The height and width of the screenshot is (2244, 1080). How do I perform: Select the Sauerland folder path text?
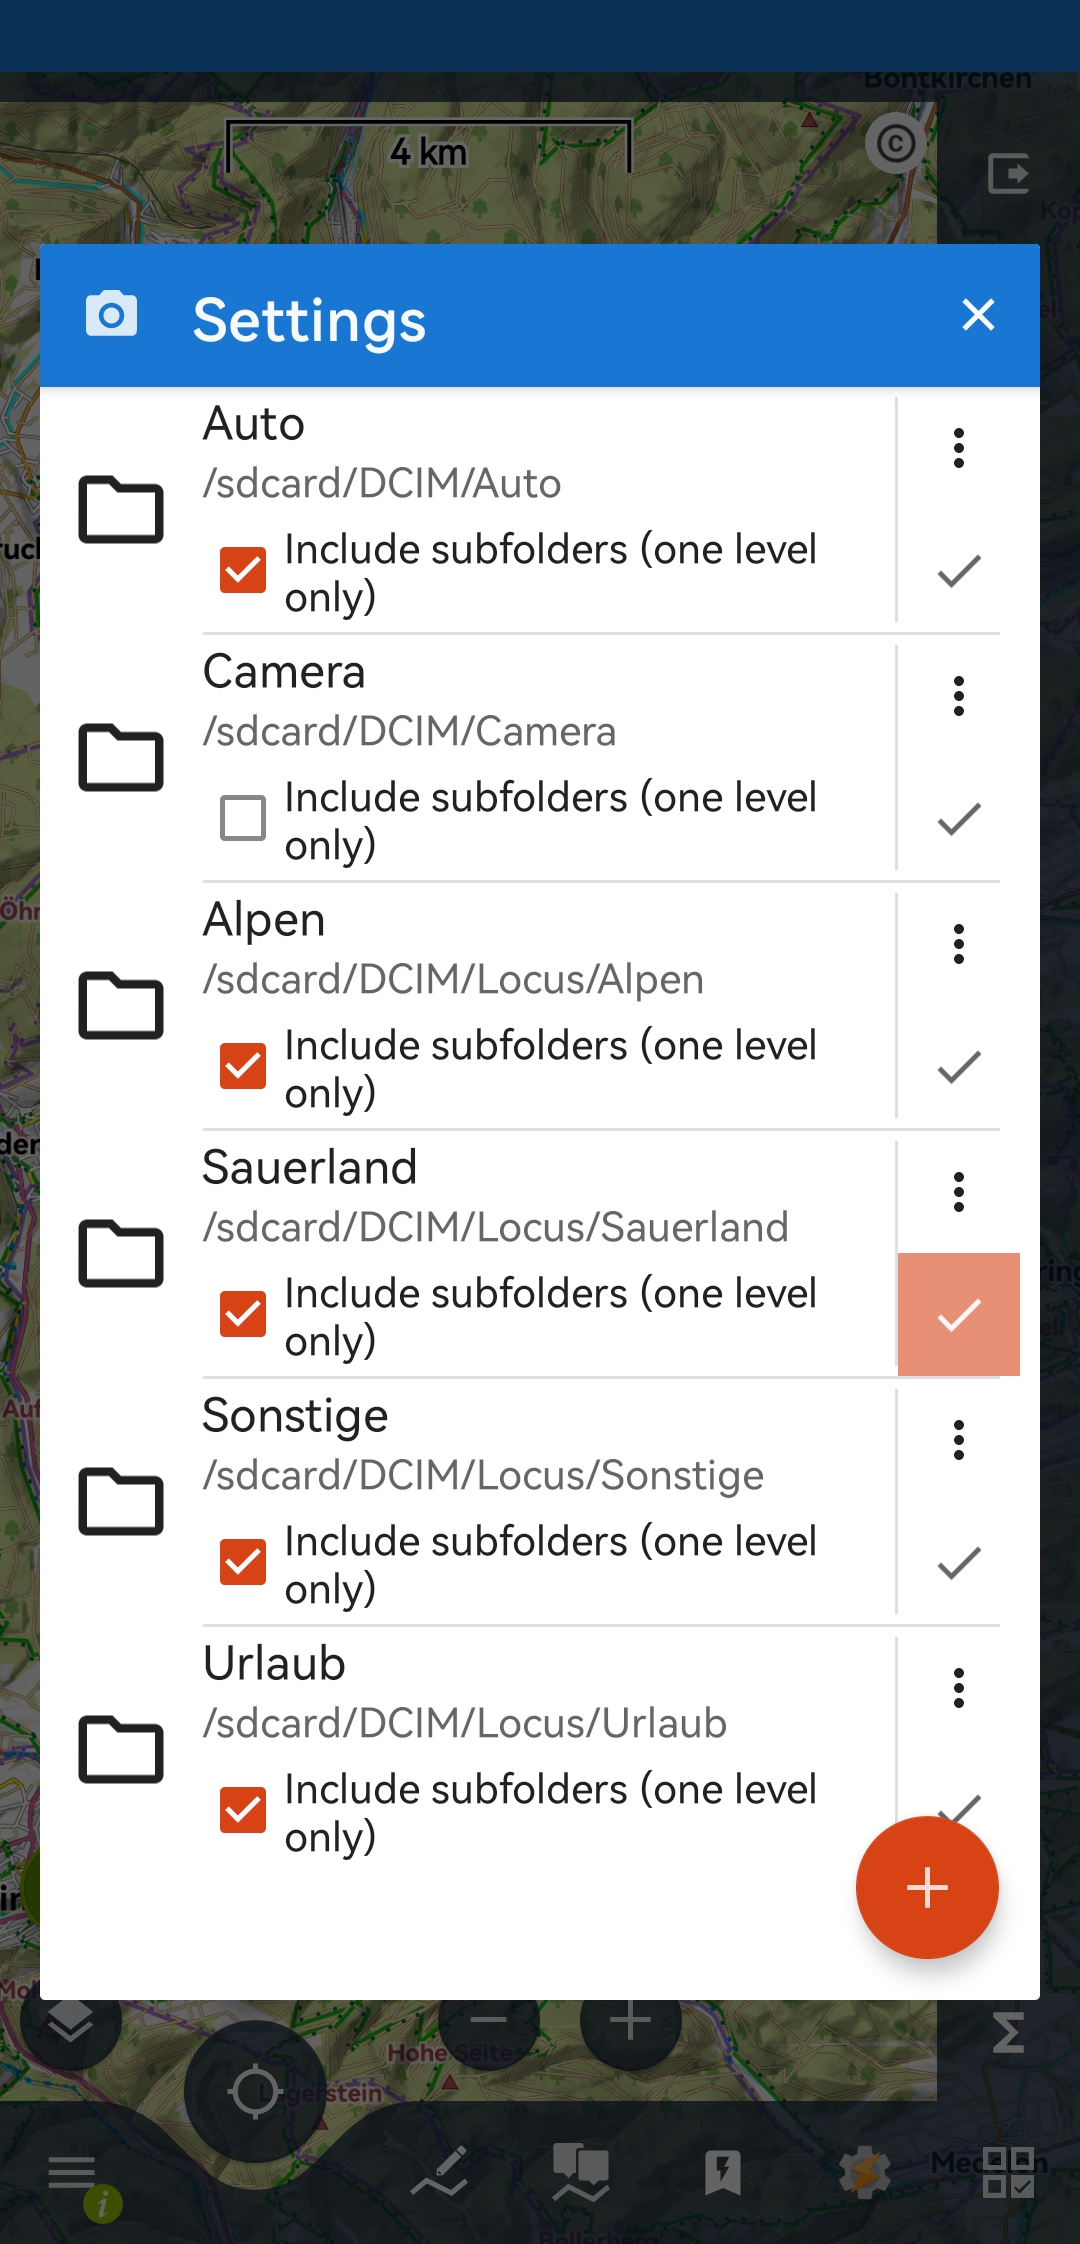coord(495,1227)
